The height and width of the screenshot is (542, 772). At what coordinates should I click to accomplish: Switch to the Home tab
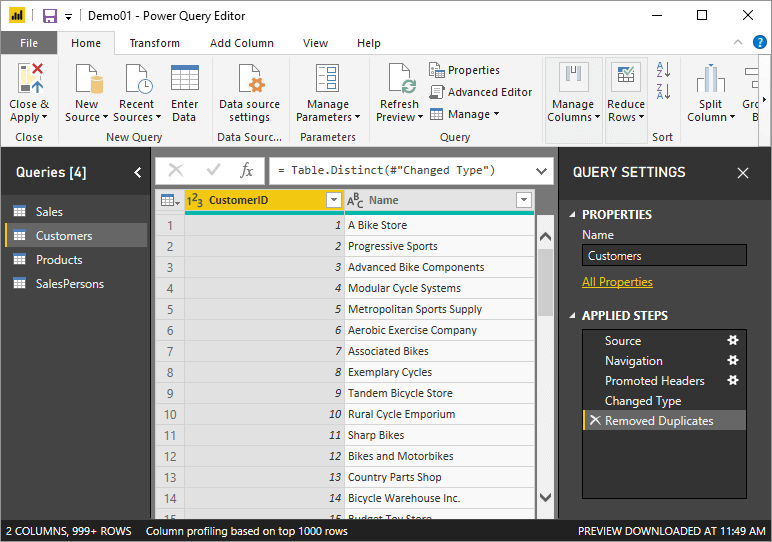tap(86, 43)
